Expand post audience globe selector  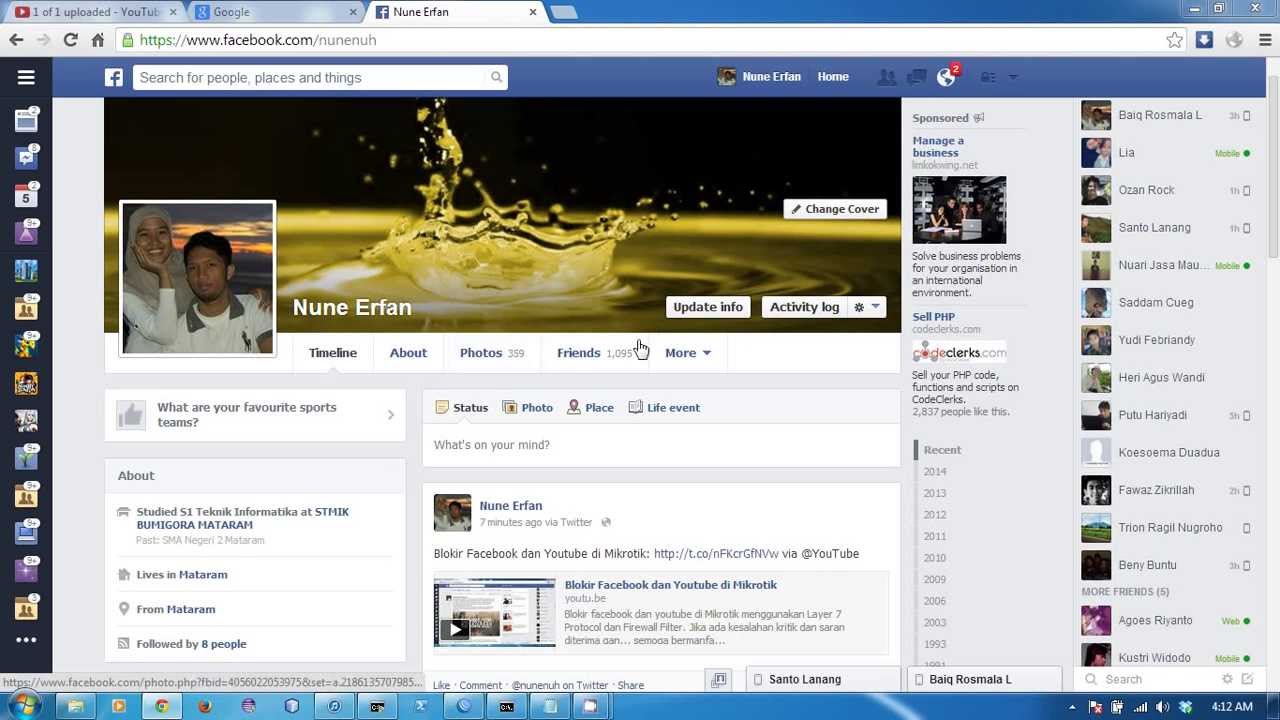606,522
